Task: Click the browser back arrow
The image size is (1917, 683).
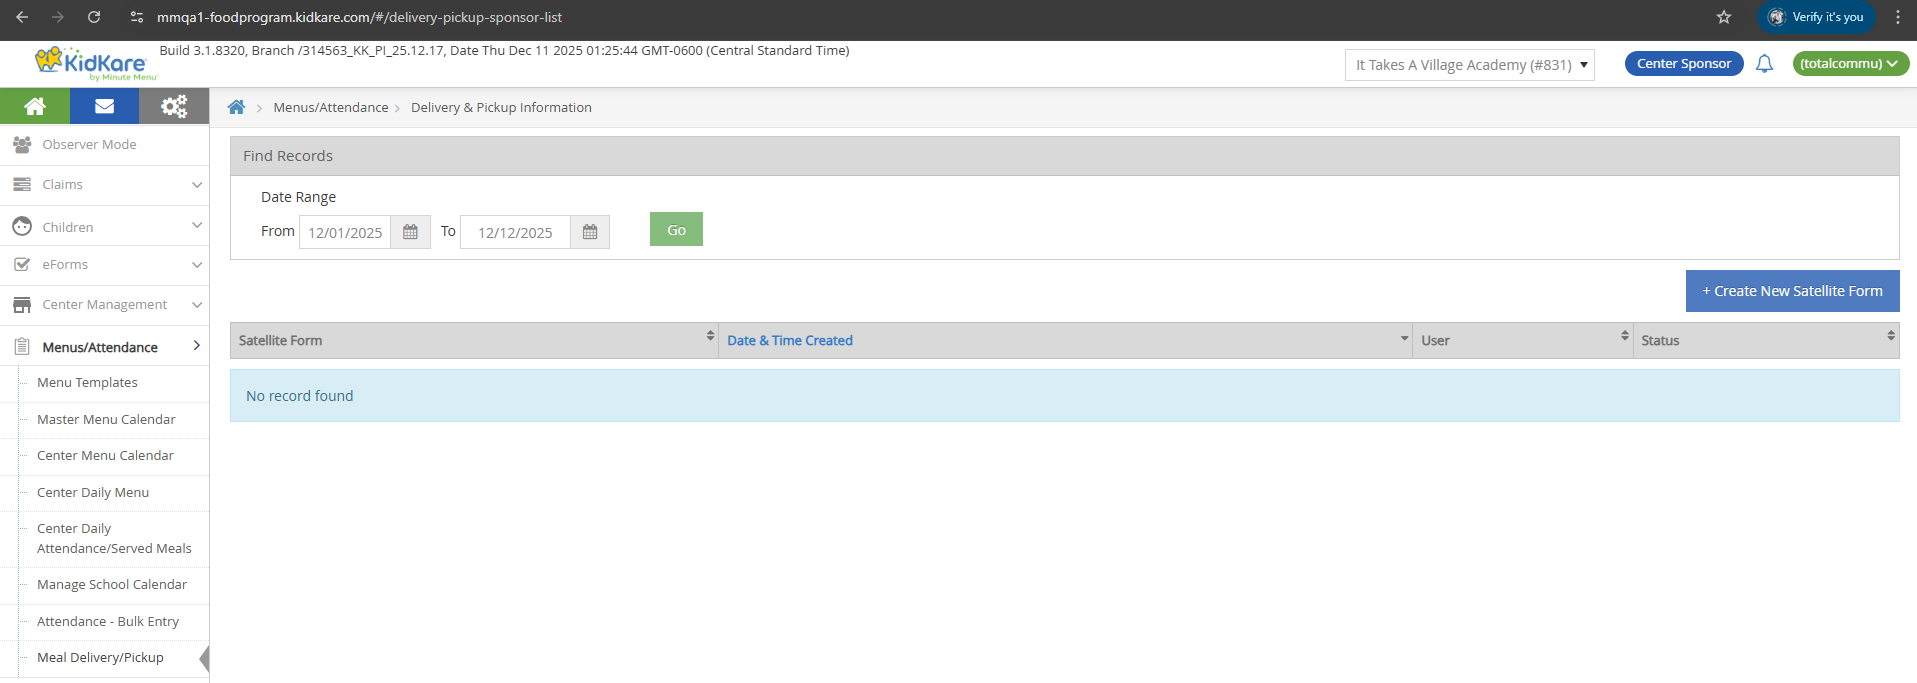Action: [22, 17]
